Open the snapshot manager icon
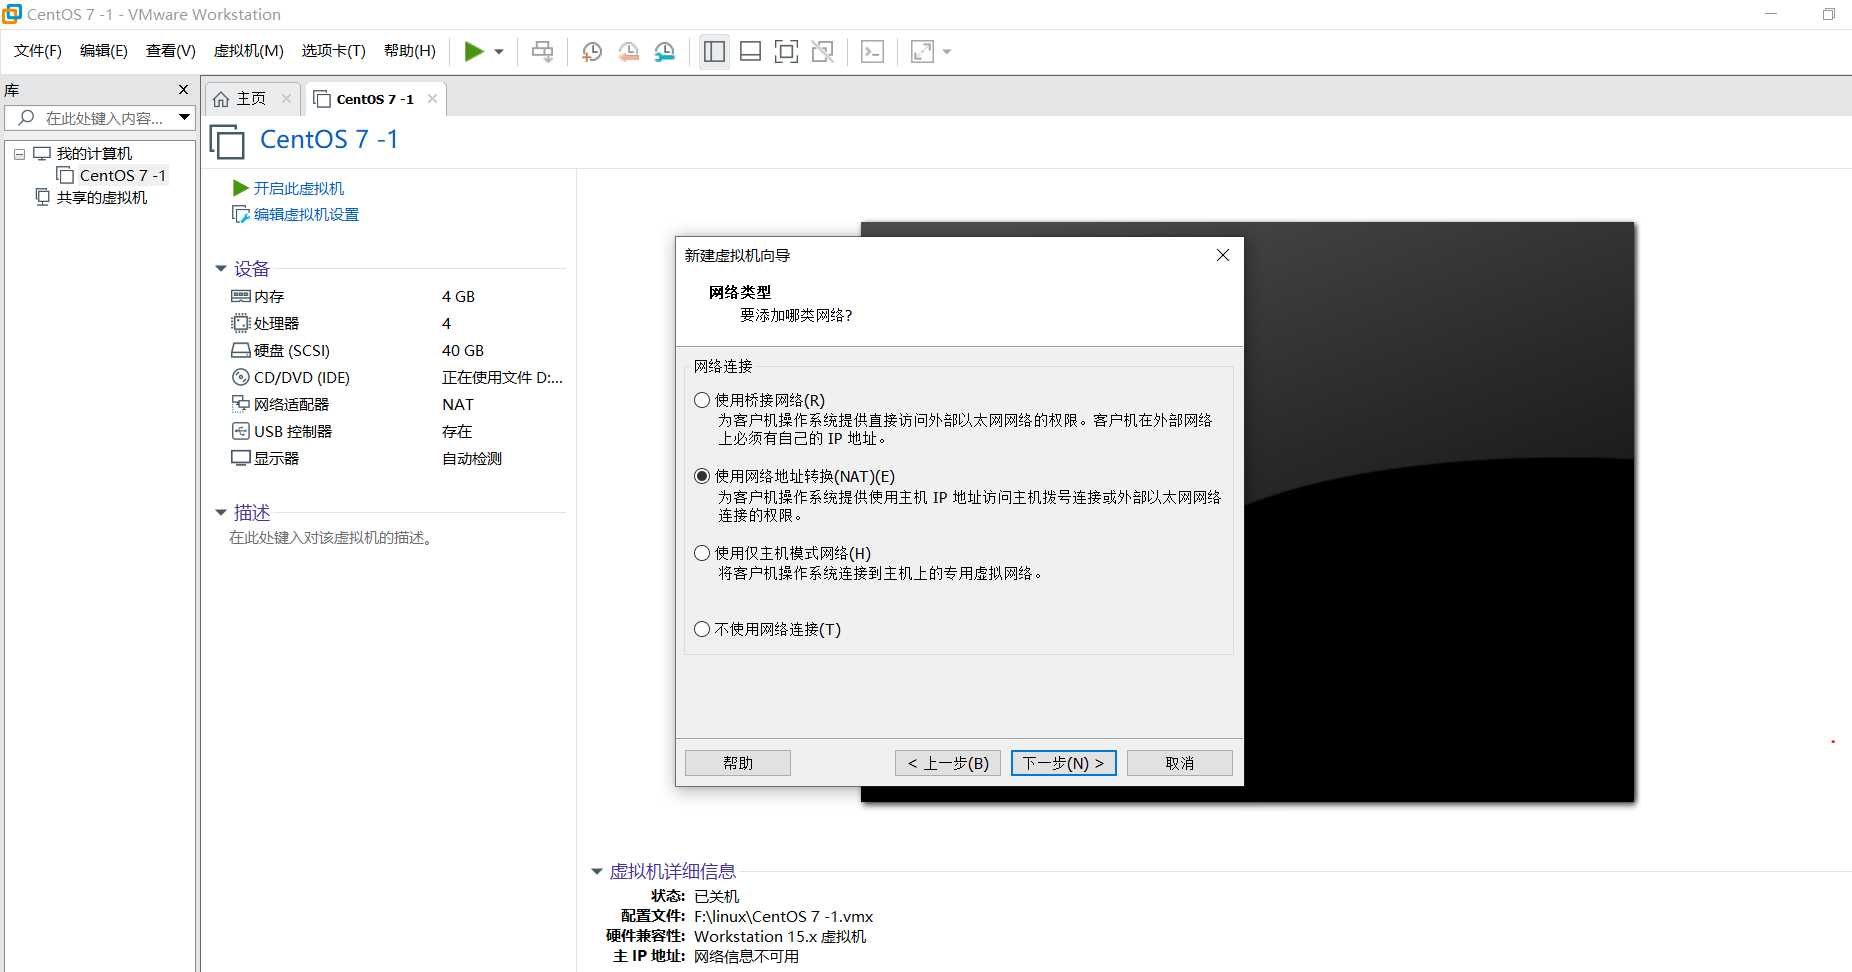The height and width of the screenshot is (972, 1852). click(x=665, y=52)
